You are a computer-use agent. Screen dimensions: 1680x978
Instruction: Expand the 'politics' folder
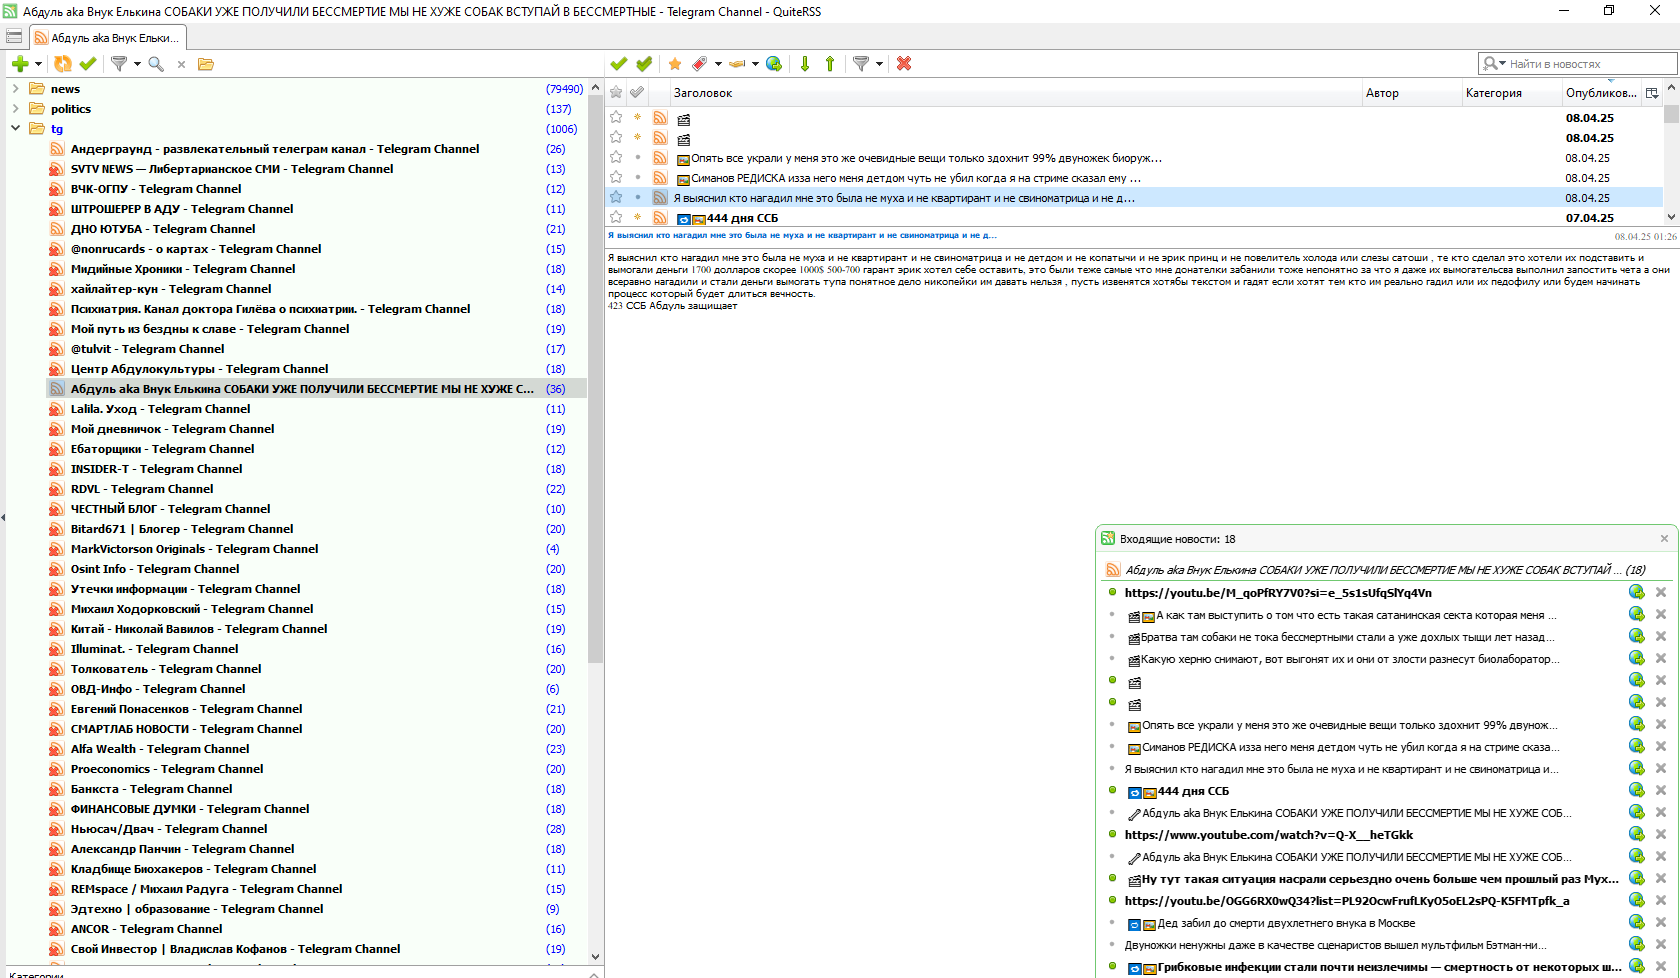click(x=15, y=109)
